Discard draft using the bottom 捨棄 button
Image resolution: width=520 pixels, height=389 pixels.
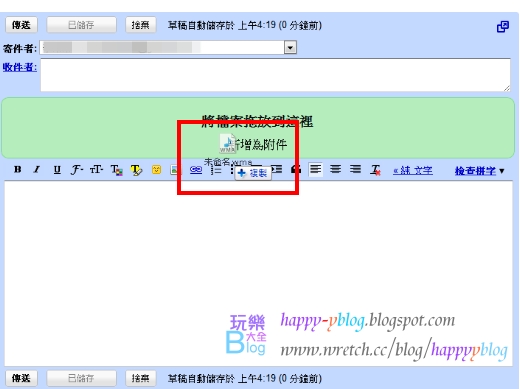(141, 378)
